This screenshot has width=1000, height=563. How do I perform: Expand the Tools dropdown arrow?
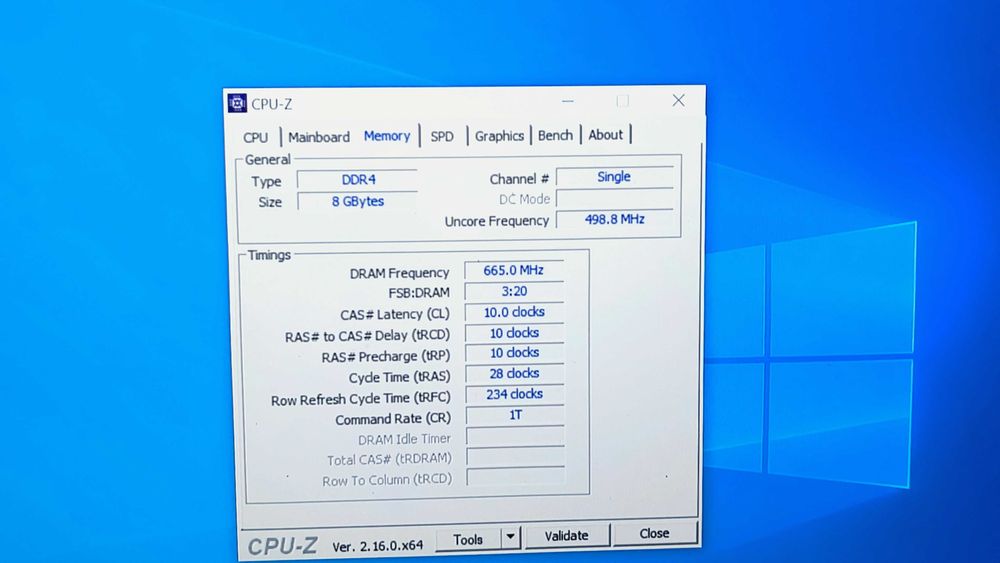click(511, 537)
